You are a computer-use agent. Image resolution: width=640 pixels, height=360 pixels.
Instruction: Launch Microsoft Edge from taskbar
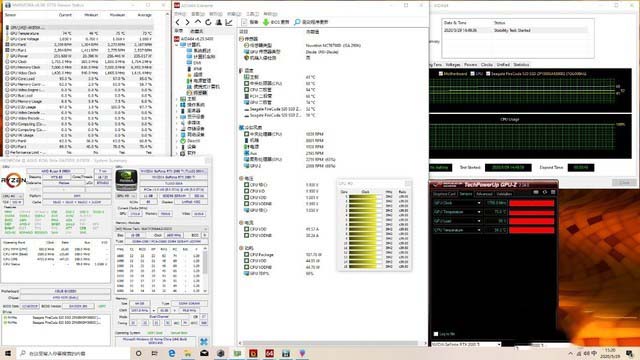(x=171, y=353)
